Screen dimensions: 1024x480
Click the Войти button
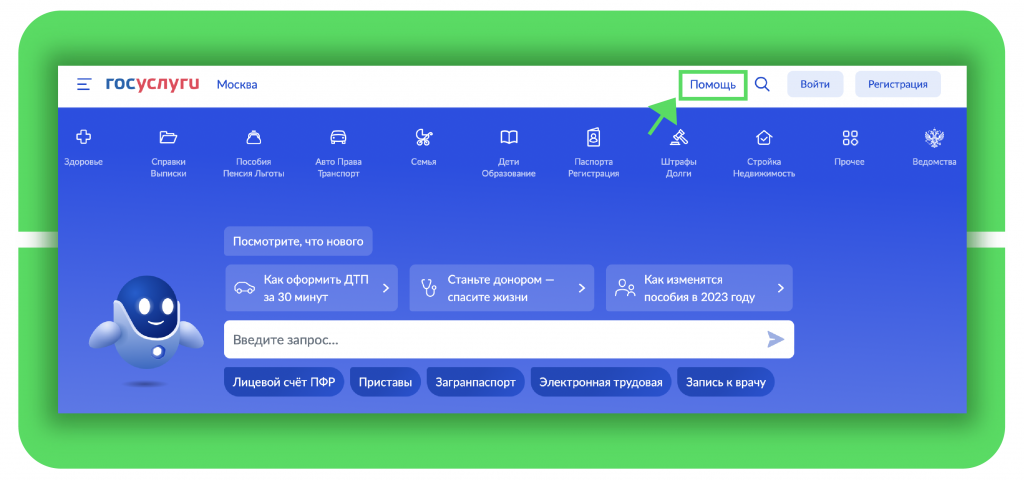coord(815,84)
